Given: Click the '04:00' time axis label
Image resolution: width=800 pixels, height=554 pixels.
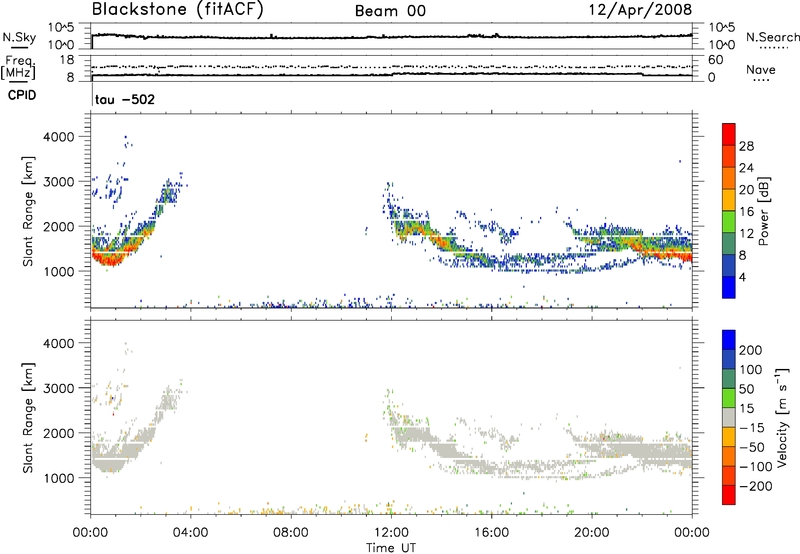Looking at the screenshot, I should [x=190, y=533].
